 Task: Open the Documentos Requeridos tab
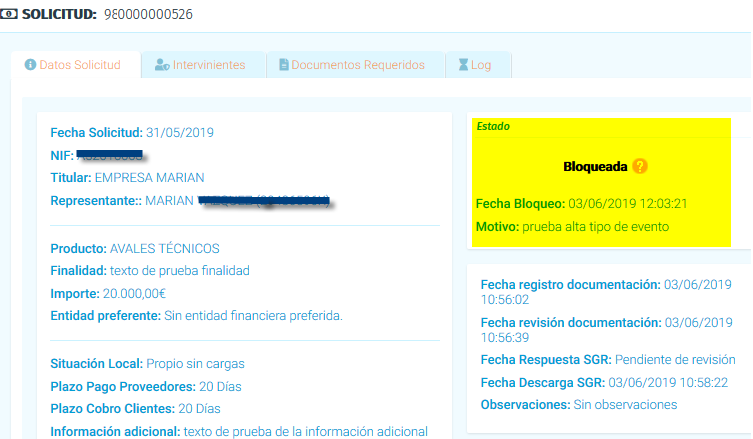(x=355, y=65)
